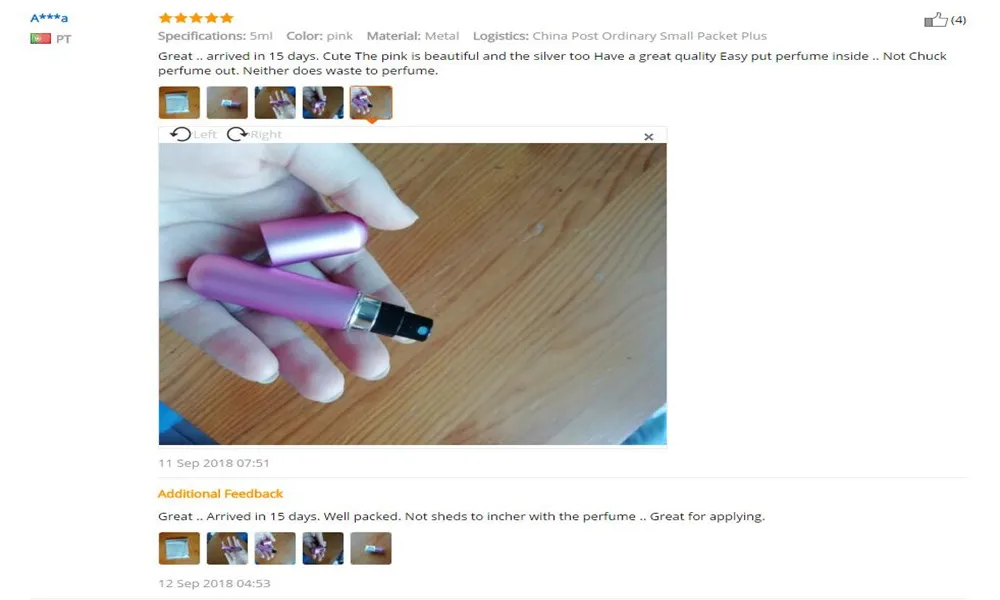
Task: Open fourth Additional Feedback thumbnail
Action: pos(323,548)
